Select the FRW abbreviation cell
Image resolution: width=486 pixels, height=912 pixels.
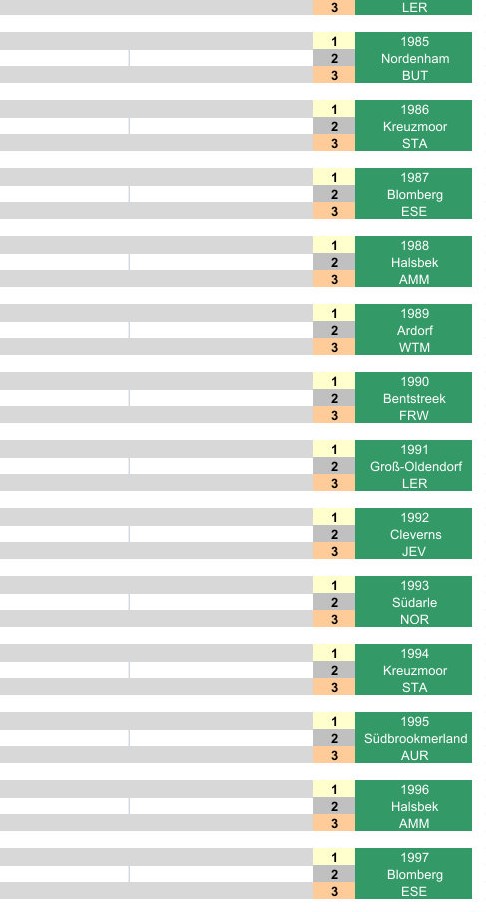pos(413,415)
